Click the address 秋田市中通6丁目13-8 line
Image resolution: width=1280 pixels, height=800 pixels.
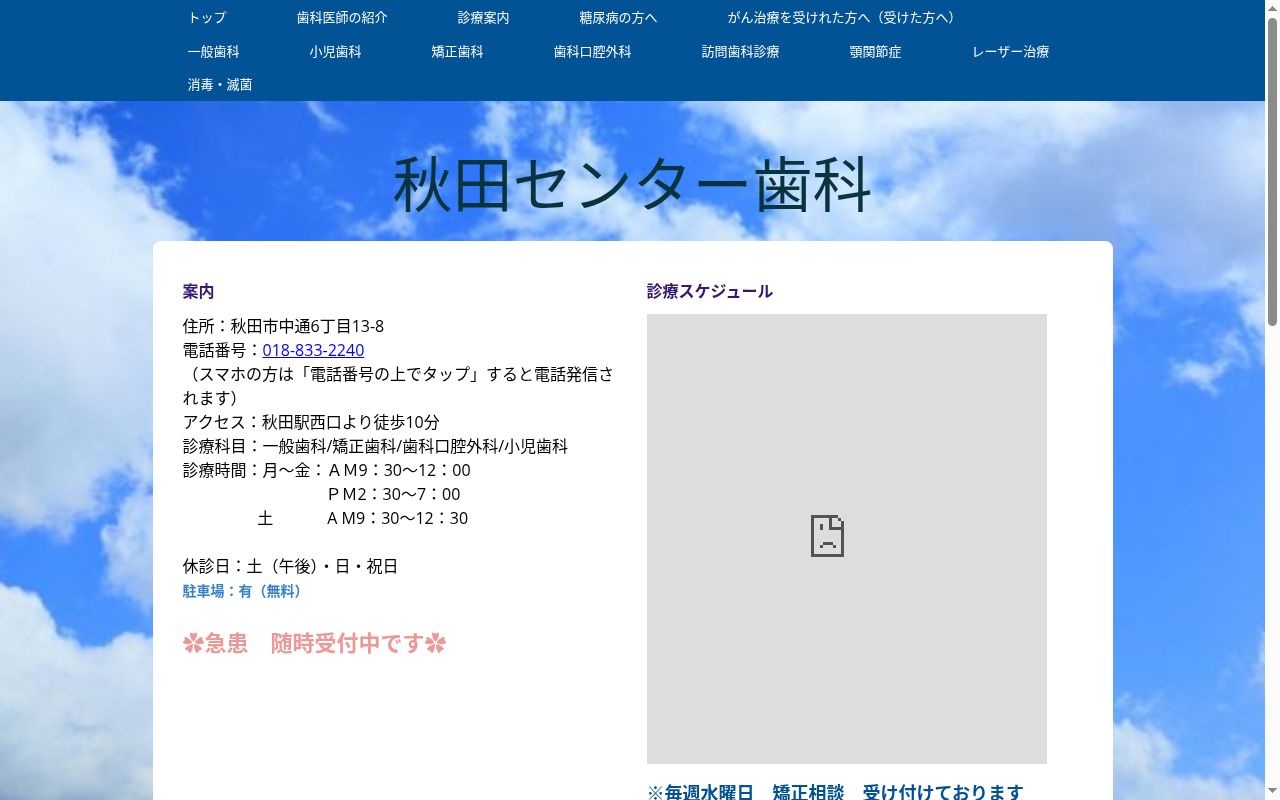pyautogui.click(x=283, y=326)
